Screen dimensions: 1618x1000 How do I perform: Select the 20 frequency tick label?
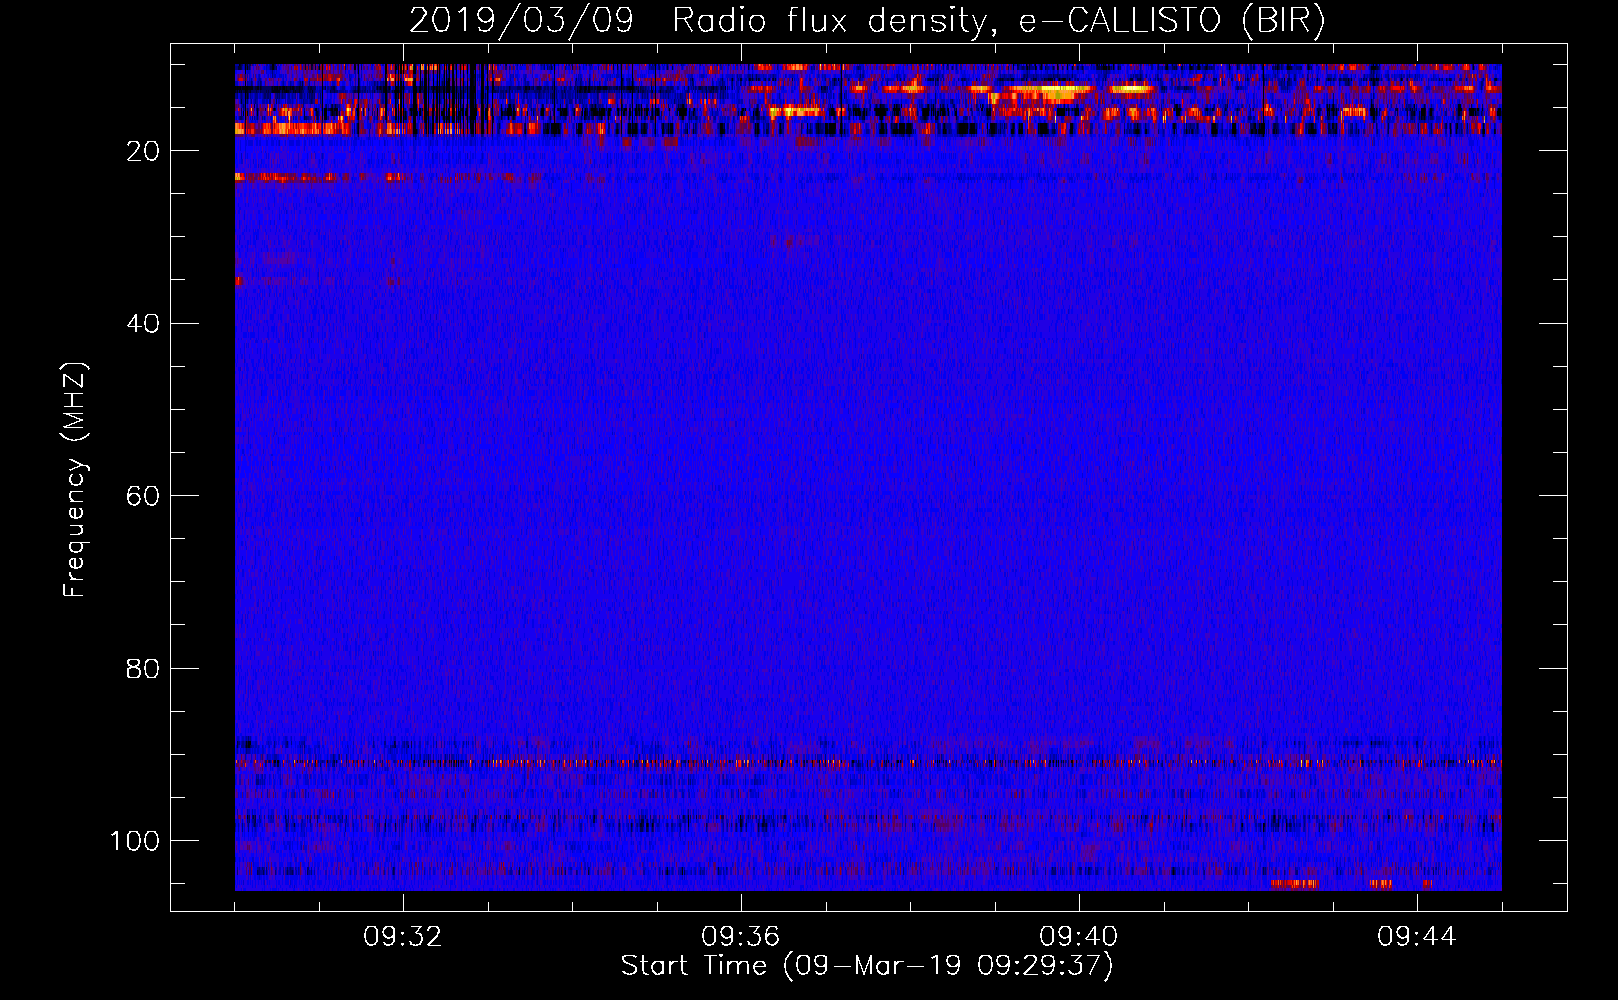tap(143, 151)
